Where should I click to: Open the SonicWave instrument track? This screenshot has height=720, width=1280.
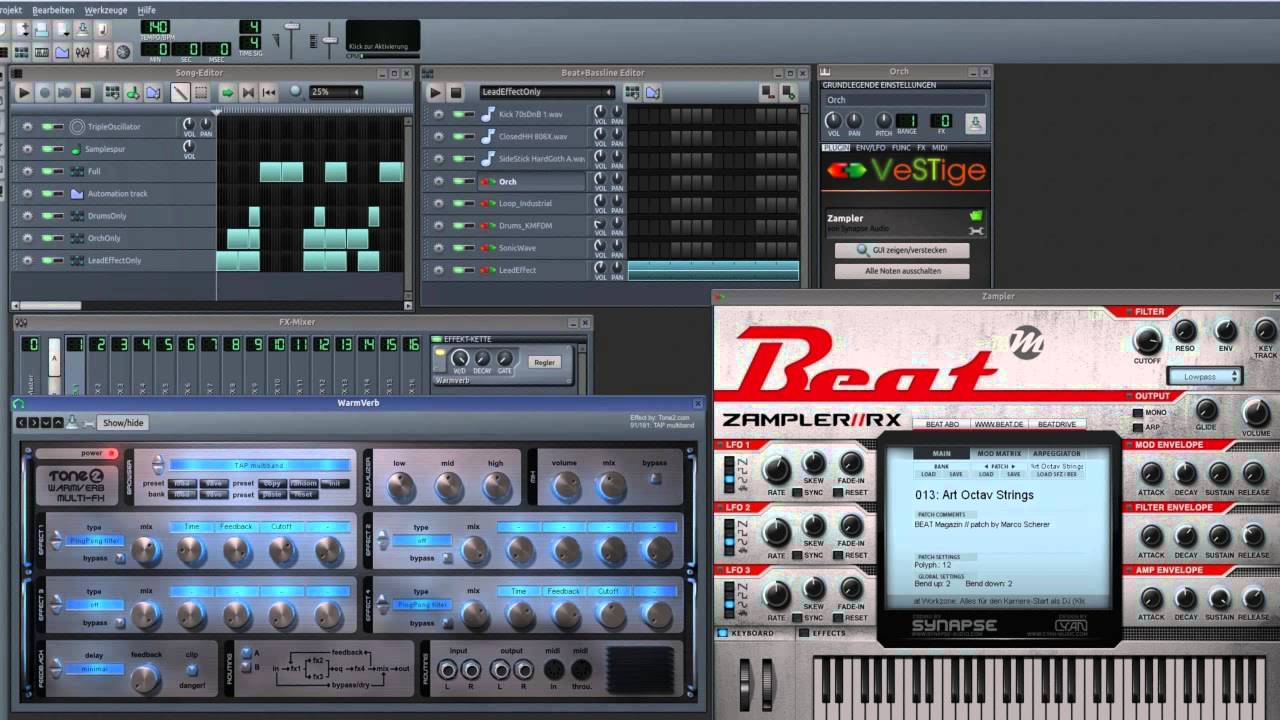(532, 247)
